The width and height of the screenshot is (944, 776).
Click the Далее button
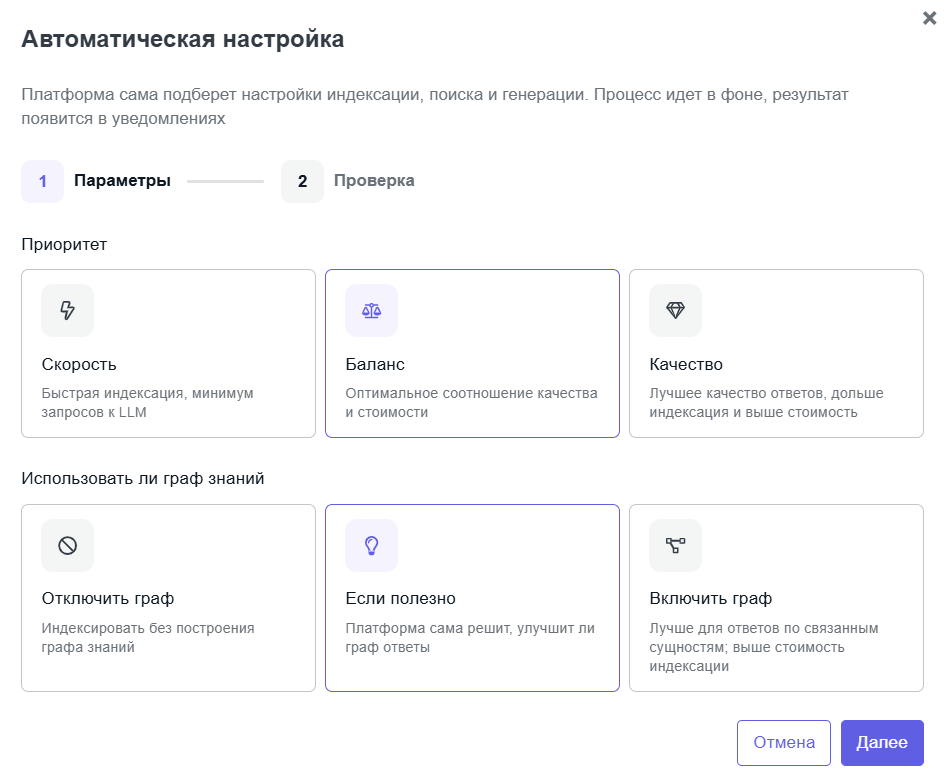[x=882, y=743]
